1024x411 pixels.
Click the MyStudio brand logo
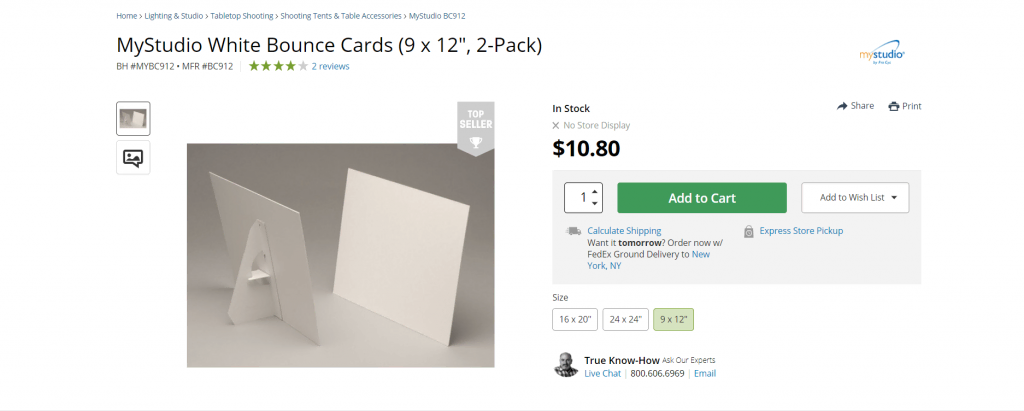pos(882,55)
